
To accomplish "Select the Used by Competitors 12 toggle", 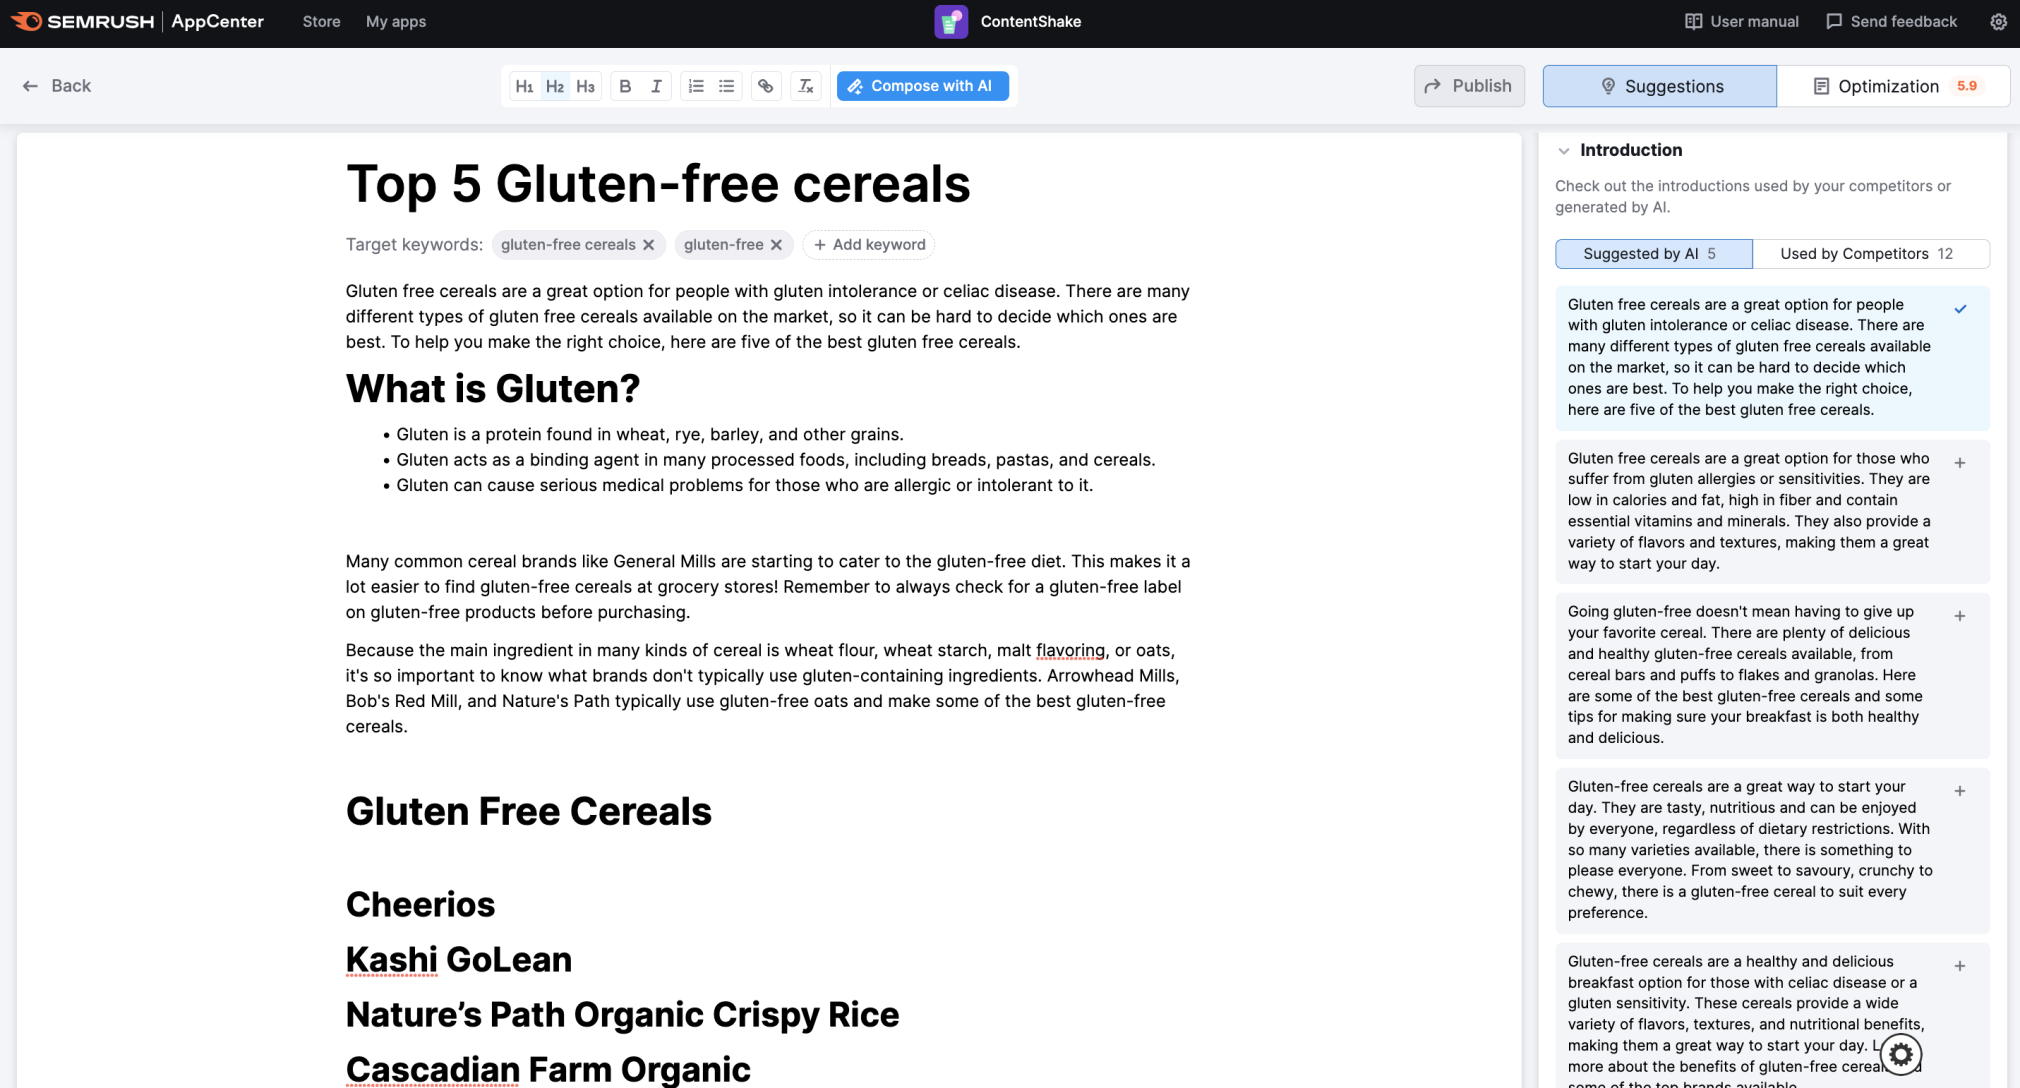I will 1863,253.
